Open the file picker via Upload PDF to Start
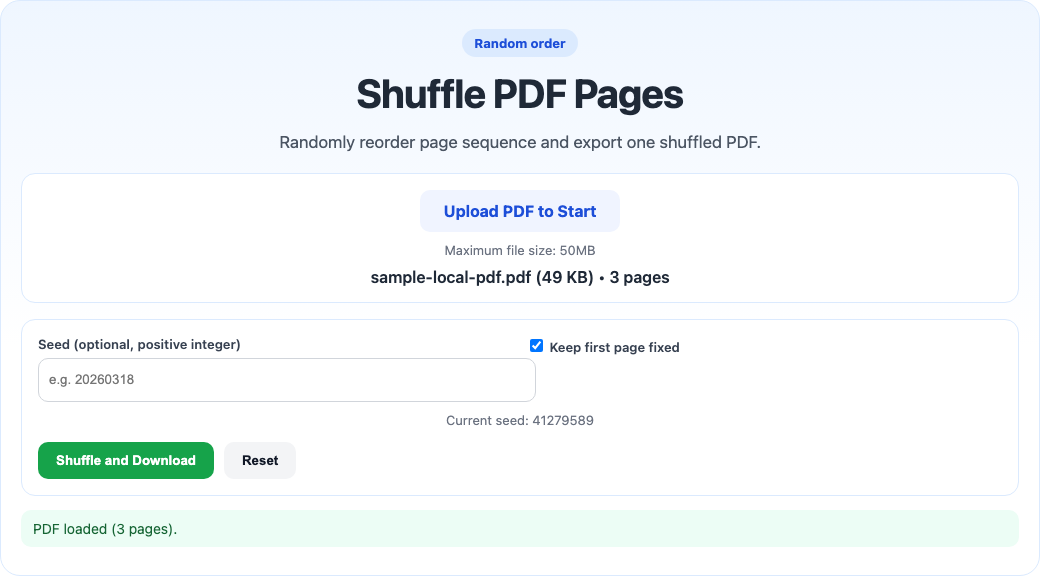The width and height of the screenshot is (1040, 576). (519, 211)
